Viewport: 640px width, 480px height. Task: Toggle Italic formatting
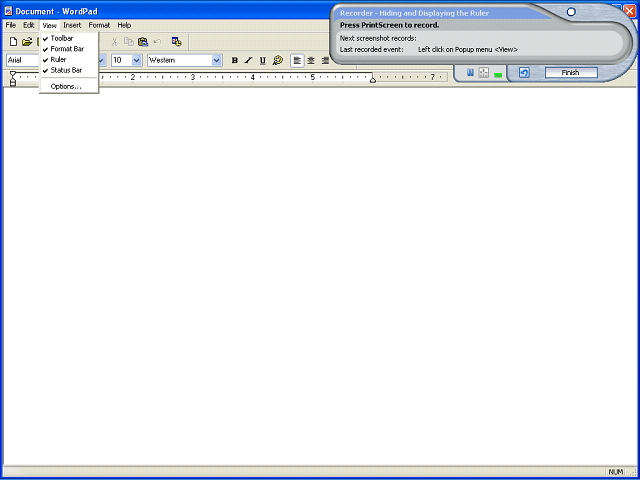pyautogui.click(x=248, y=60)
